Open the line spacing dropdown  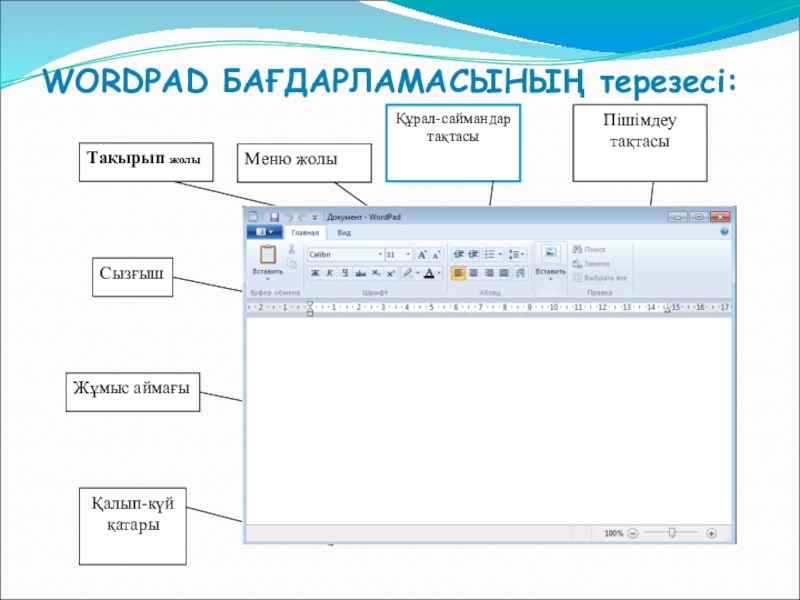pyautogui.click(x=516, y=254)
